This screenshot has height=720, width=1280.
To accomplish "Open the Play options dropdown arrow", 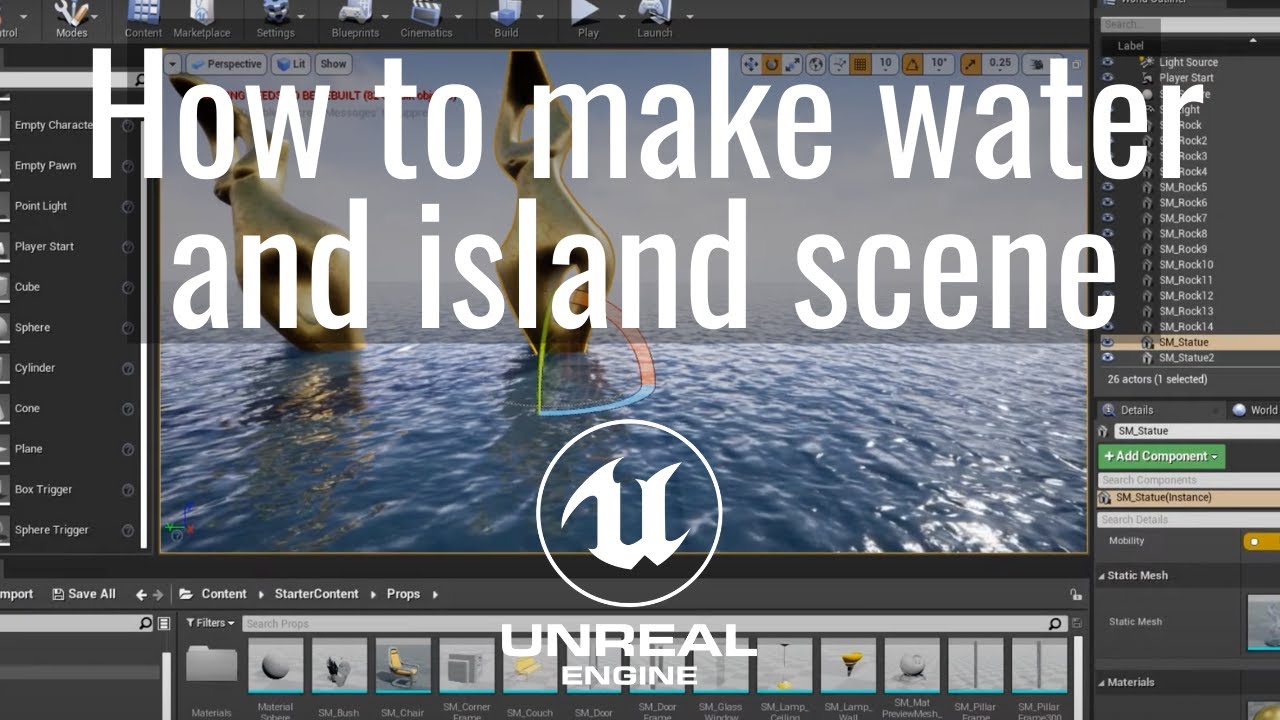I will click(620, 16).
